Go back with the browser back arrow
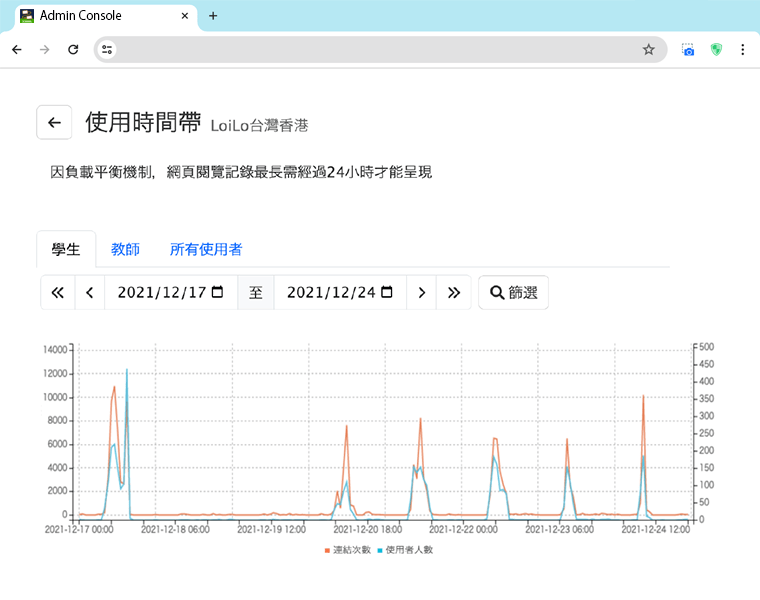Viewport: 760px width, 600px height. coord(17,49)
